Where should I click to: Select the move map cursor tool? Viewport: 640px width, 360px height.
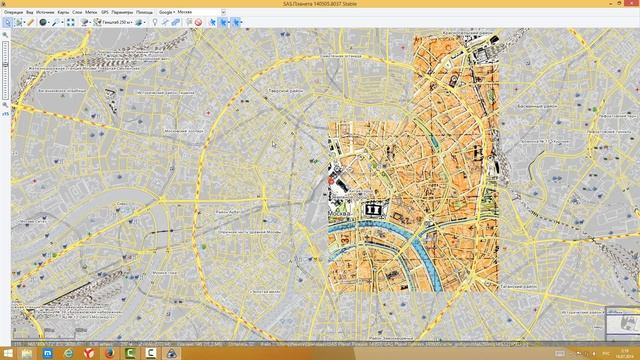[x=7, y=22]
